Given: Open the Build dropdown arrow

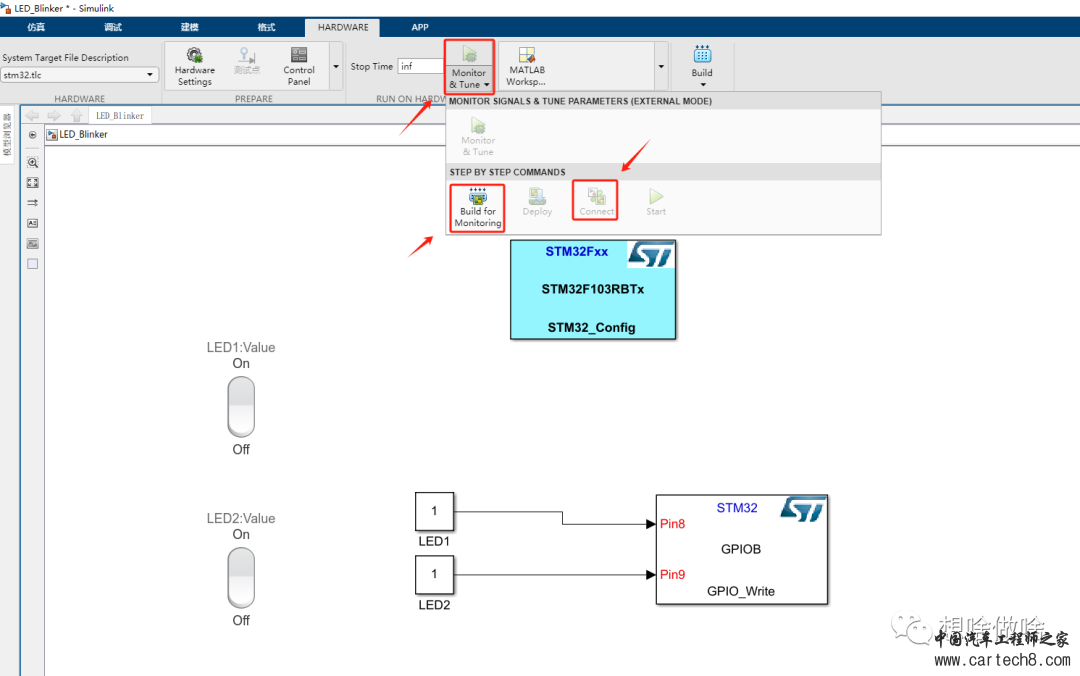Looking at the screenshot, I should [x=703, y=85].
